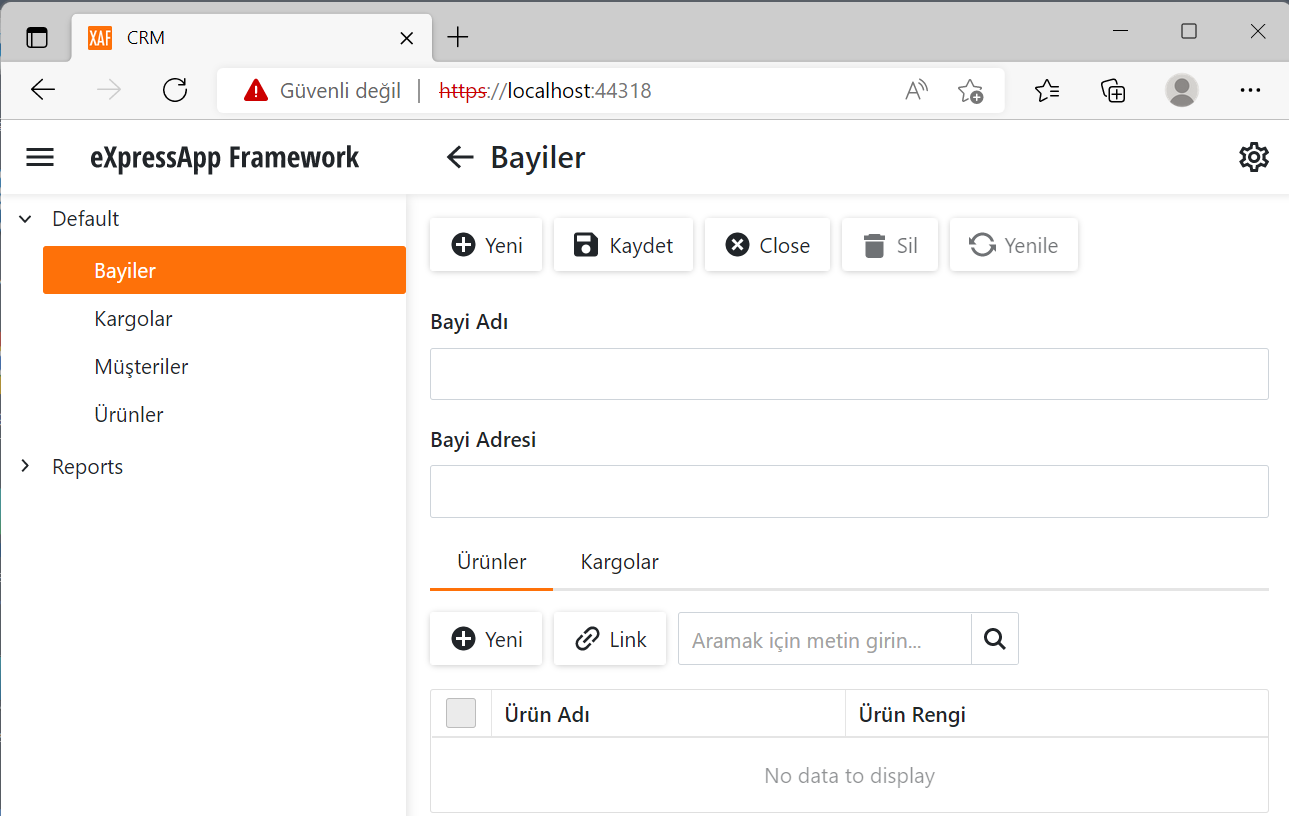Viewport: 1289px width, 816px height.
Task: Open the Müşteriler navigation item
Action: click(141, 366)
